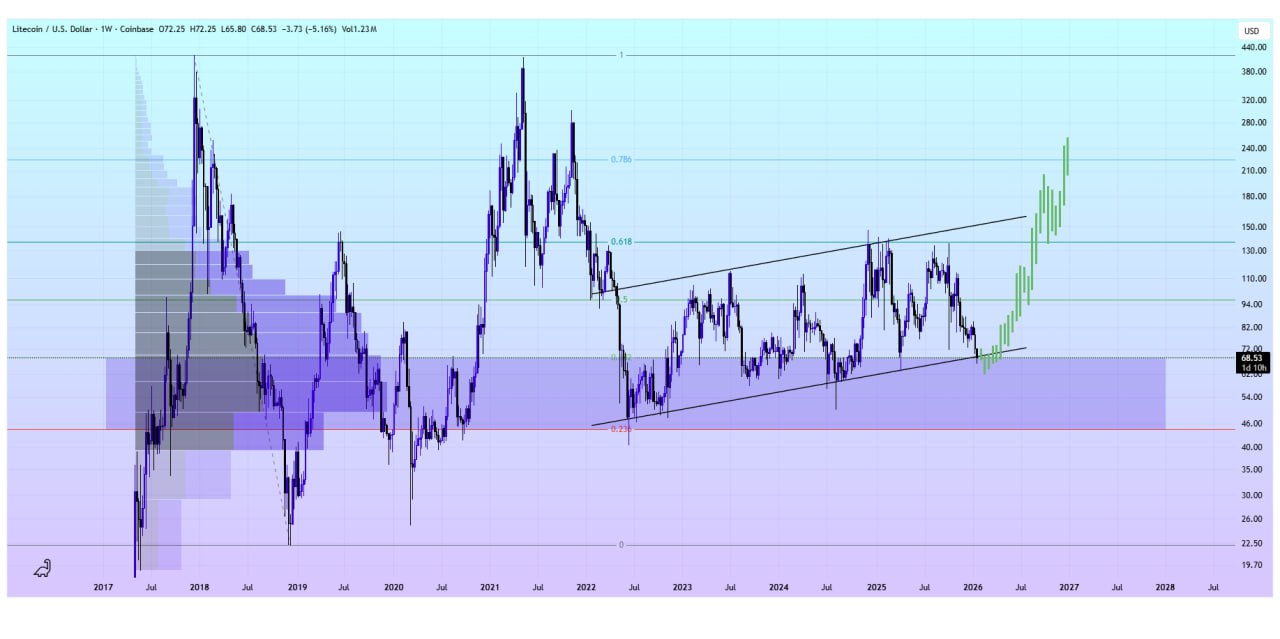Screen dimensions: 1280x639
Task: Select the upper channel trend line
Action: [800, 254]
